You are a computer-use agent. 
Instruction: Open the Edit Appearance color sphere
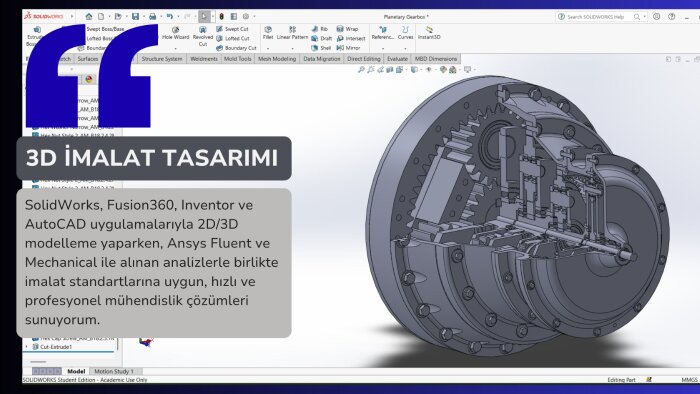pos(443,70)
